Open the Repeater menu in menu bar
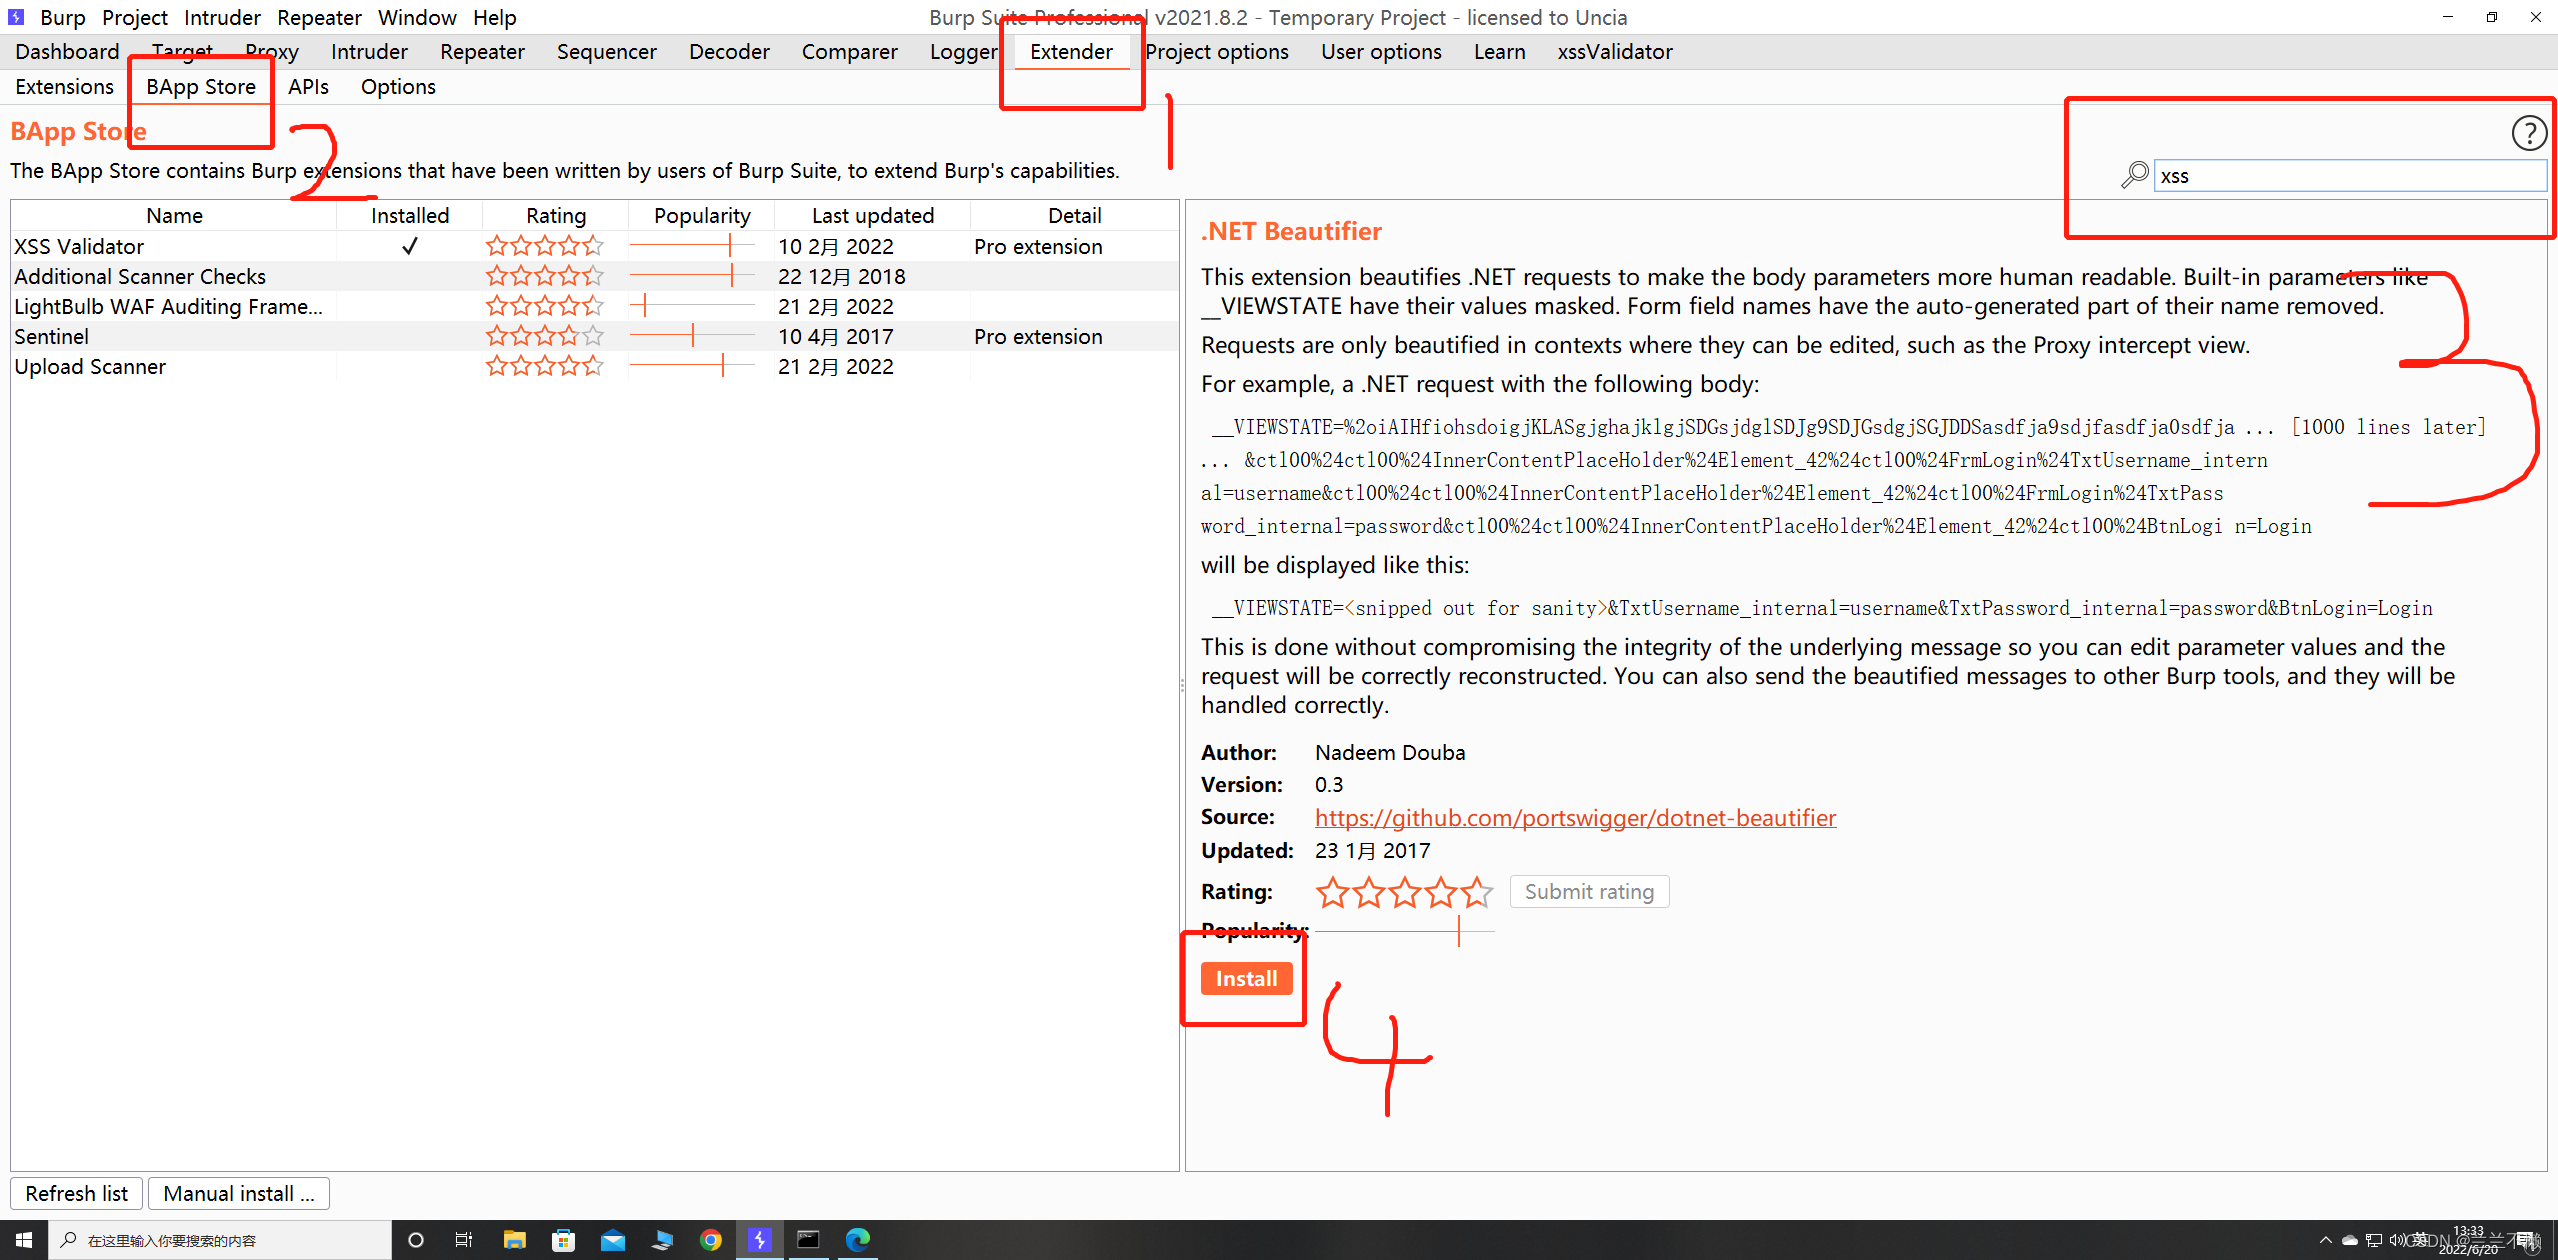The height and width of the screenshot is (1260, 2558). pyautogui.click(x=319, y=17)
